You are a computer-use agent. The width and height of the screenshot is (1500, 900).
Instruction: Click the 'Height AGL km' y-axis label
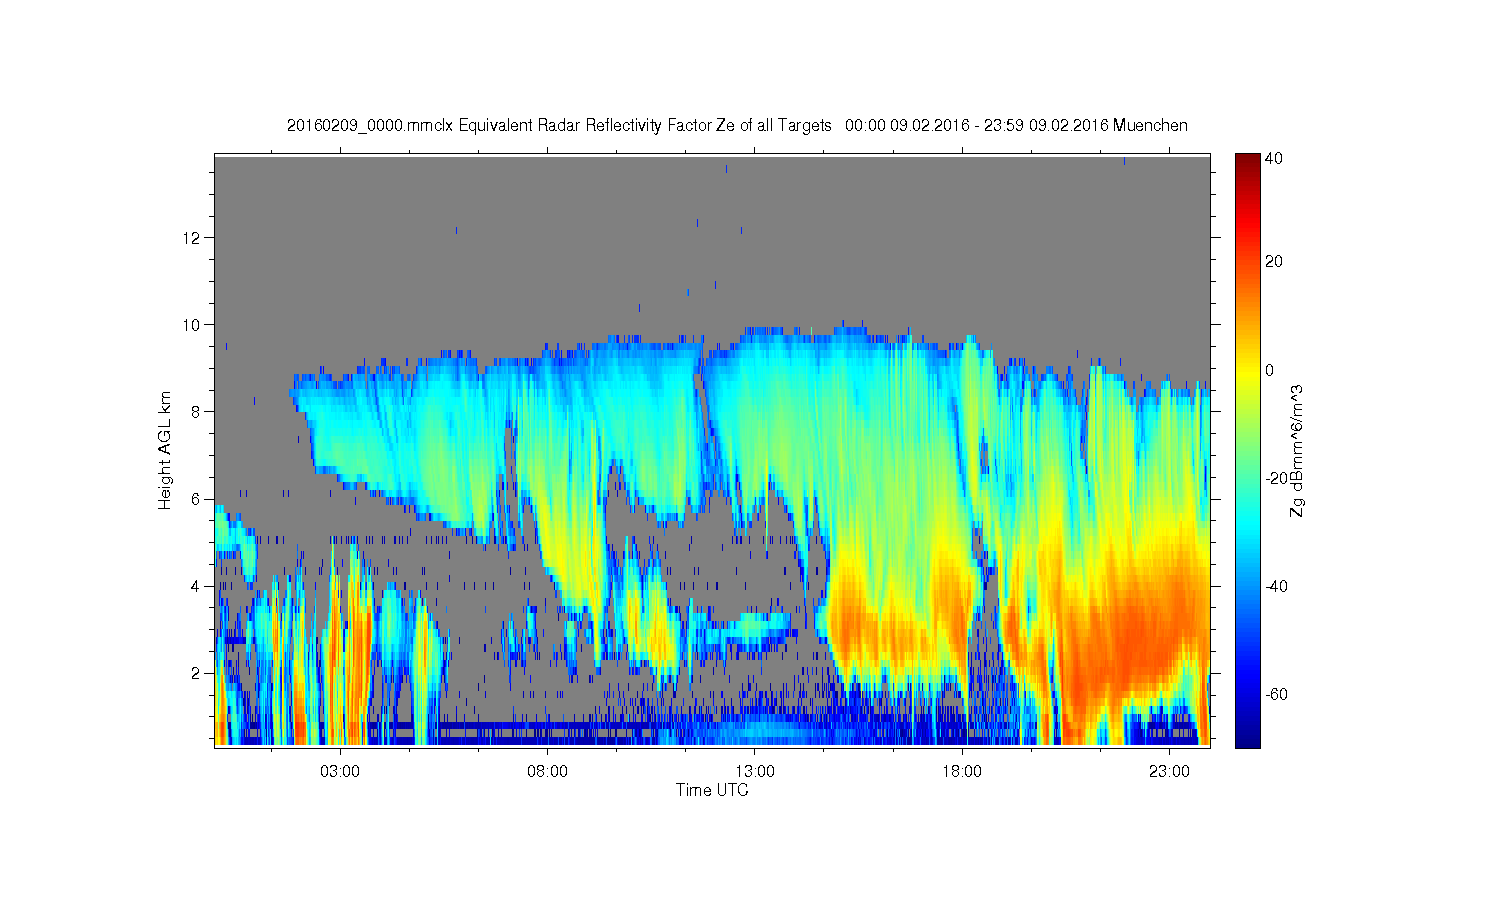click(x=165, y=450)
